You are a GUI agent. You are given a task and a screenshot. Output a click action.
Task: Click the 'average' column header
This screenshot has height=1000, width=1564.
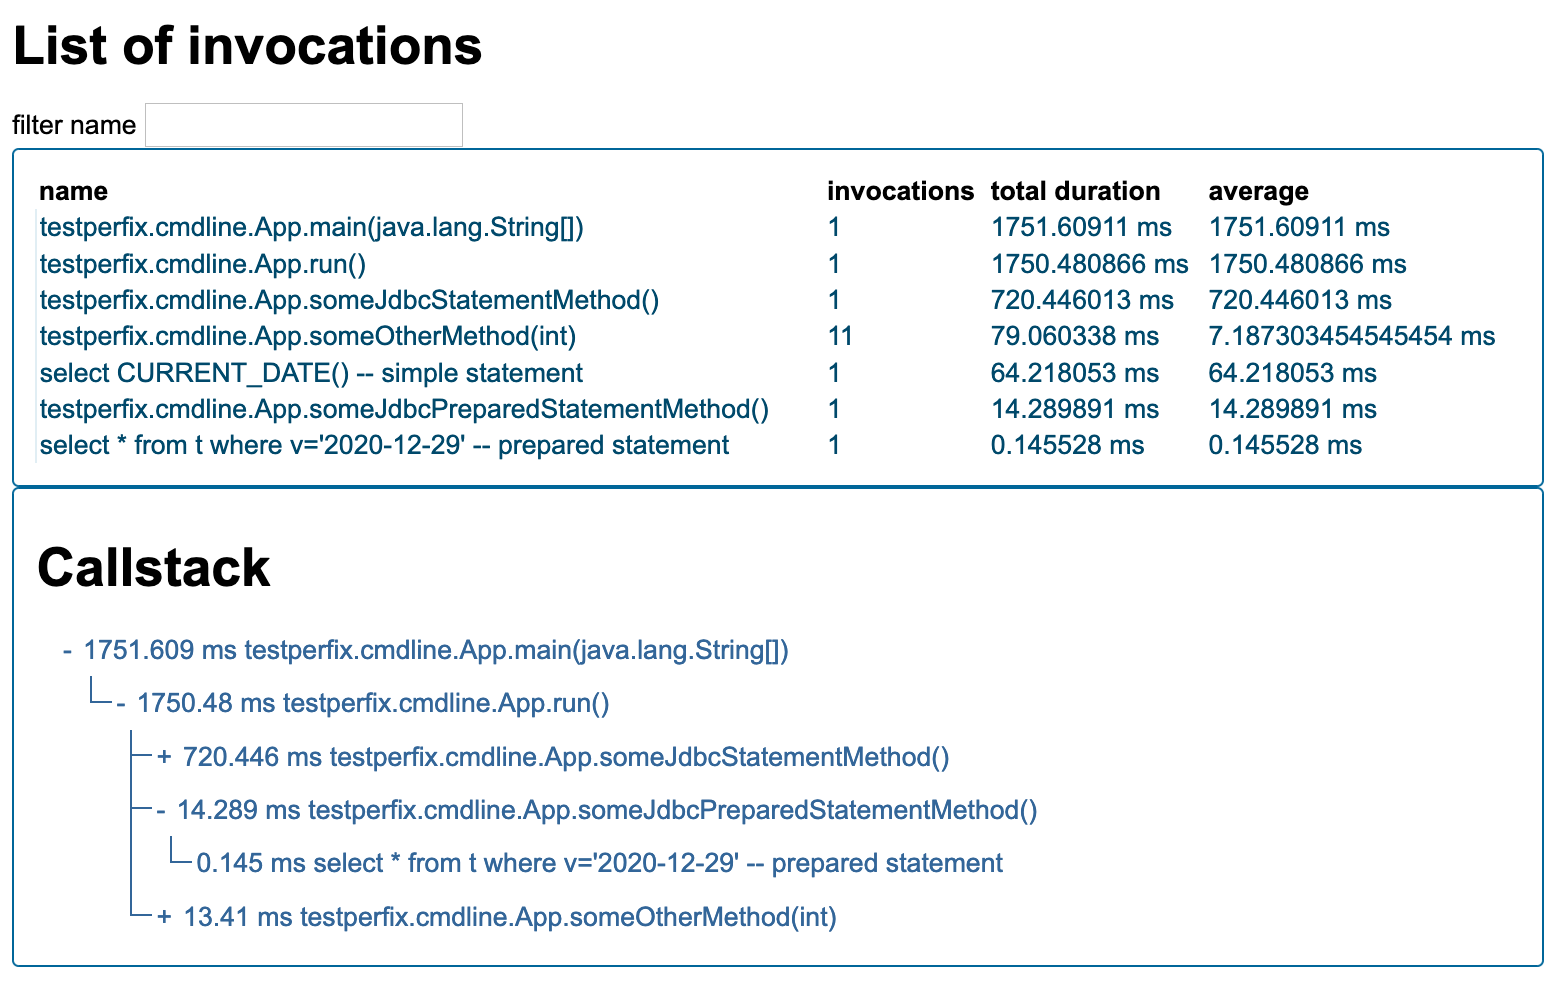[1258, 192]
